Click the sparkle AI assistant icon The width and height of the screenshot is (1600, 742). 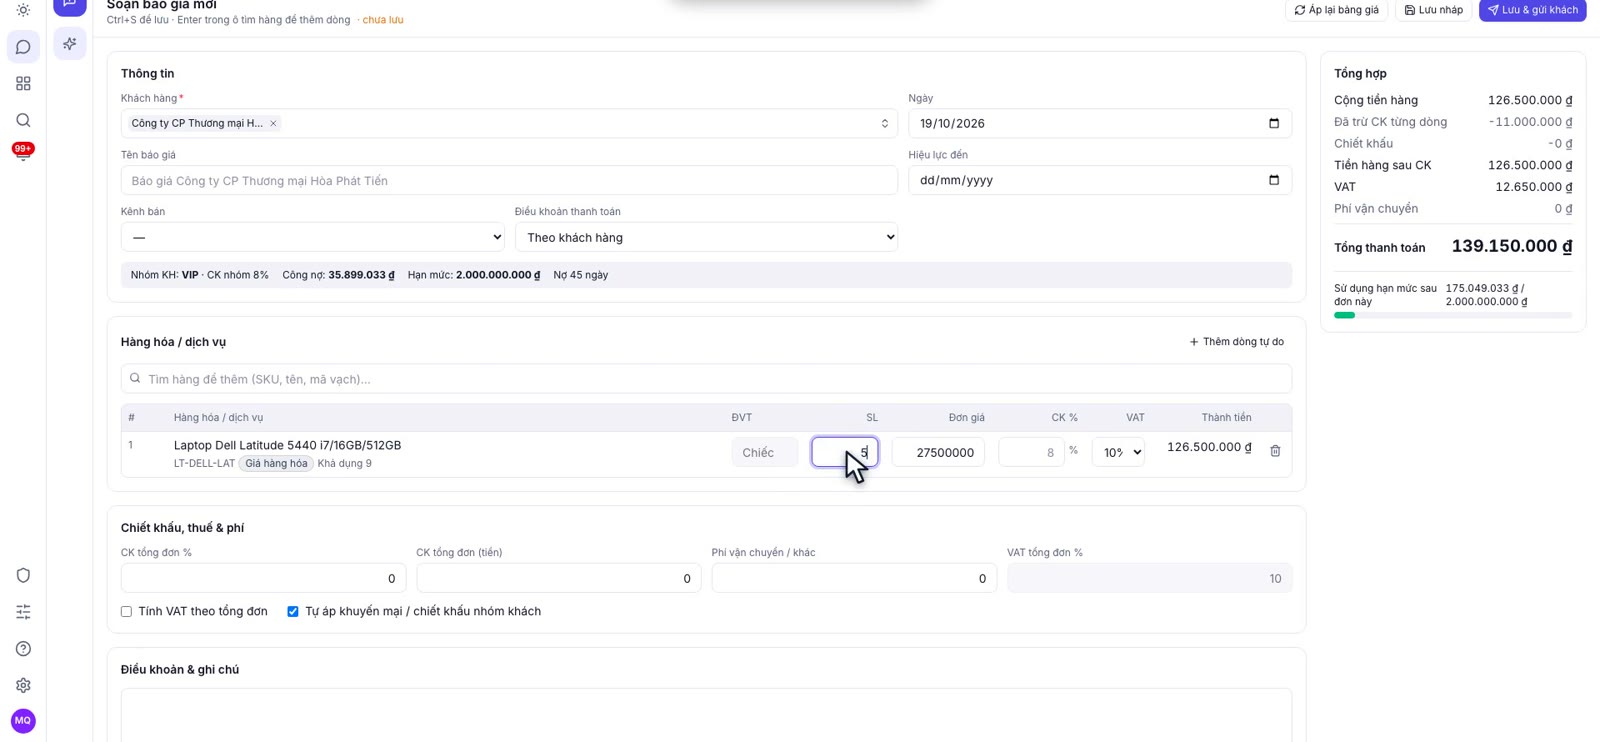[70, 44]
